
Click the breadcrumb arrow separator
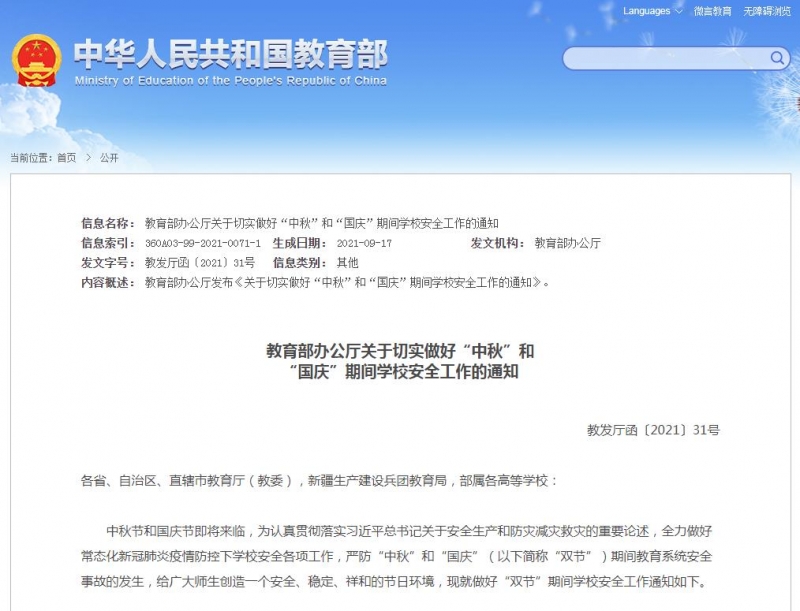tap(87, 158)
